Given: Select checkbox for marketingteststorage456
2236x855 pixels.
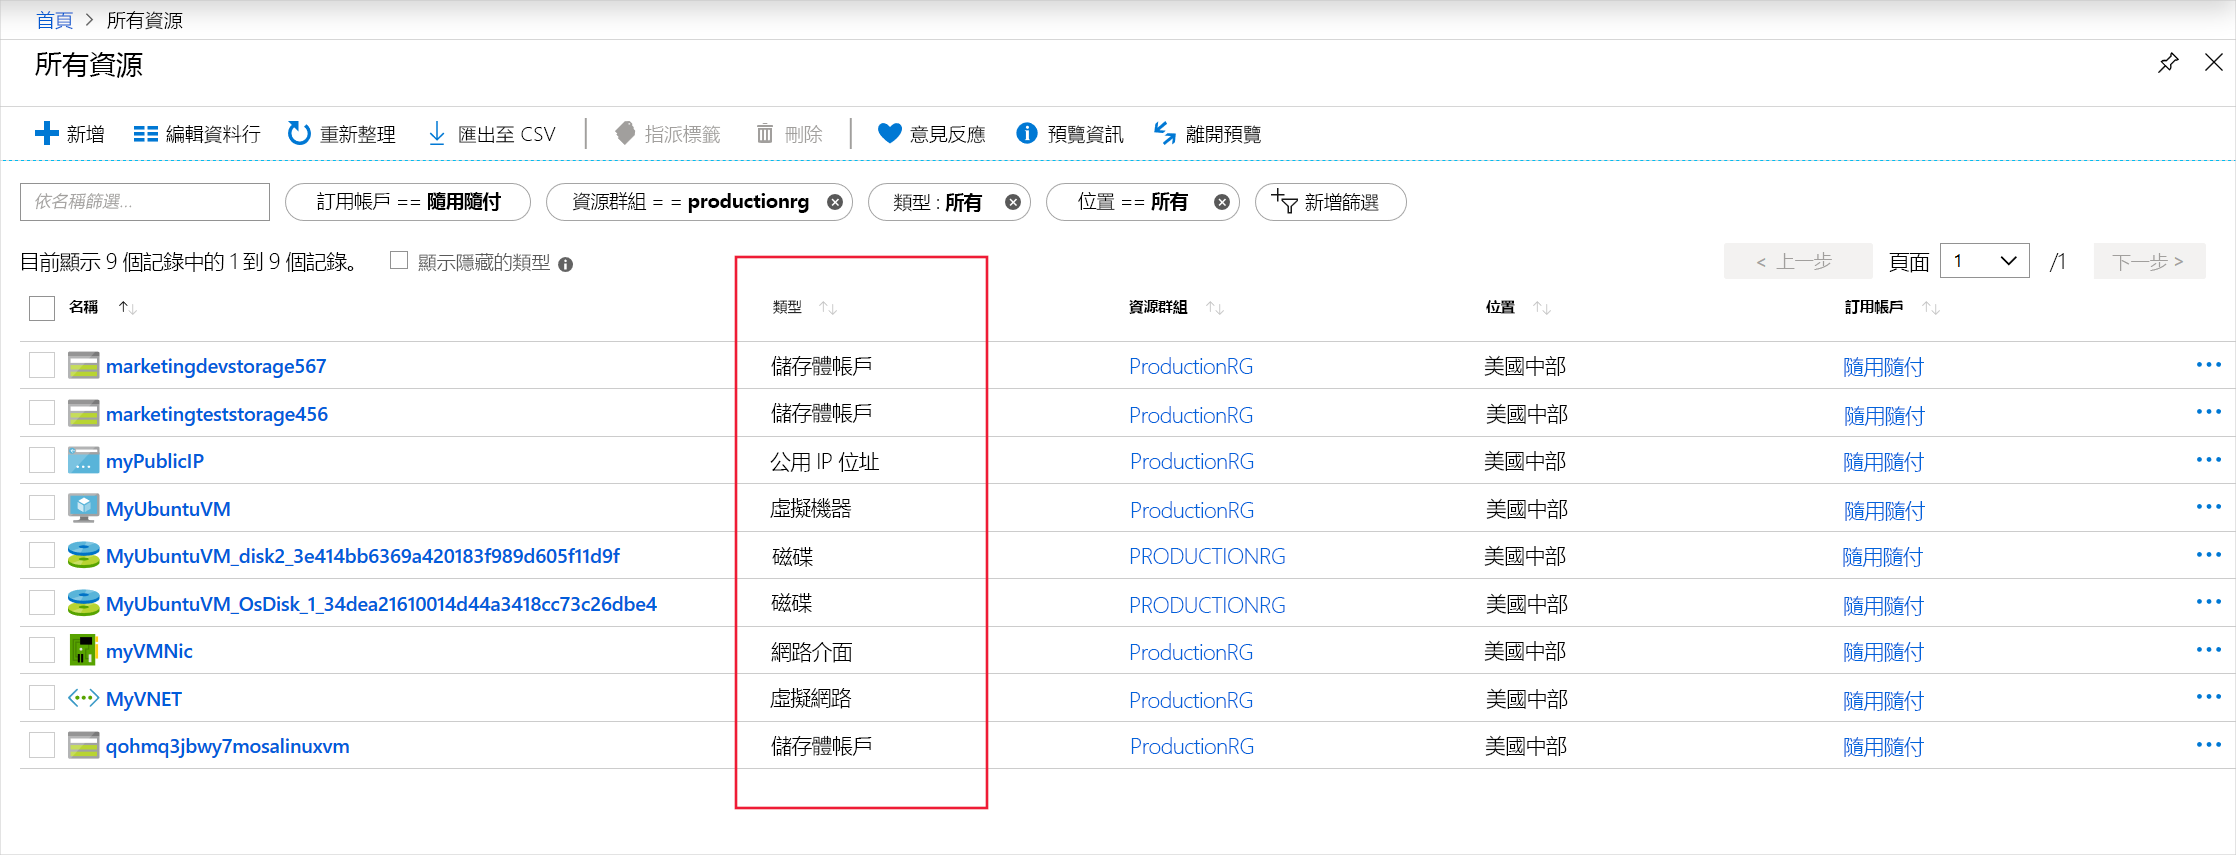Looking at the screenshot, I should click(42, 413).
